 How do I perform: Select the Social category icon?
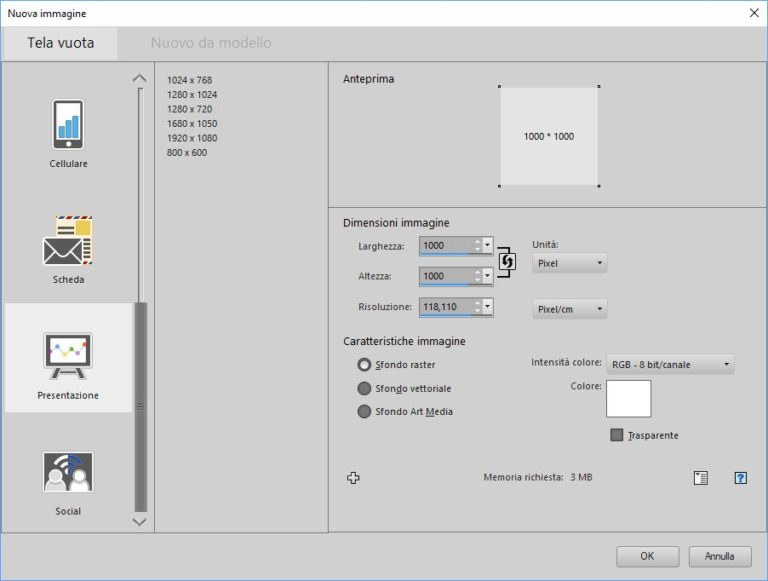[x=68, y=472]
